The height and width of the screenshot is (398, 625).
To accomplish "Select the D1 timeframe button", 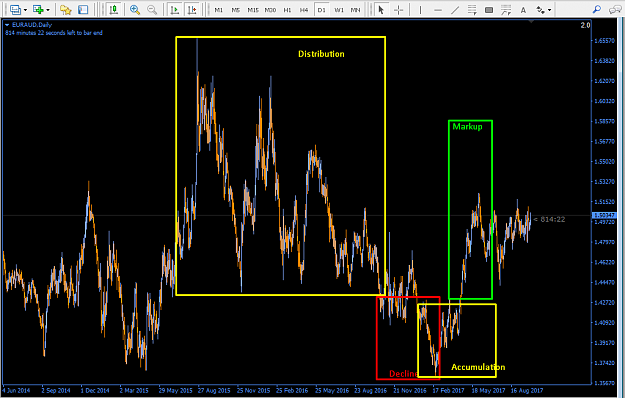I will coord(321,10).
